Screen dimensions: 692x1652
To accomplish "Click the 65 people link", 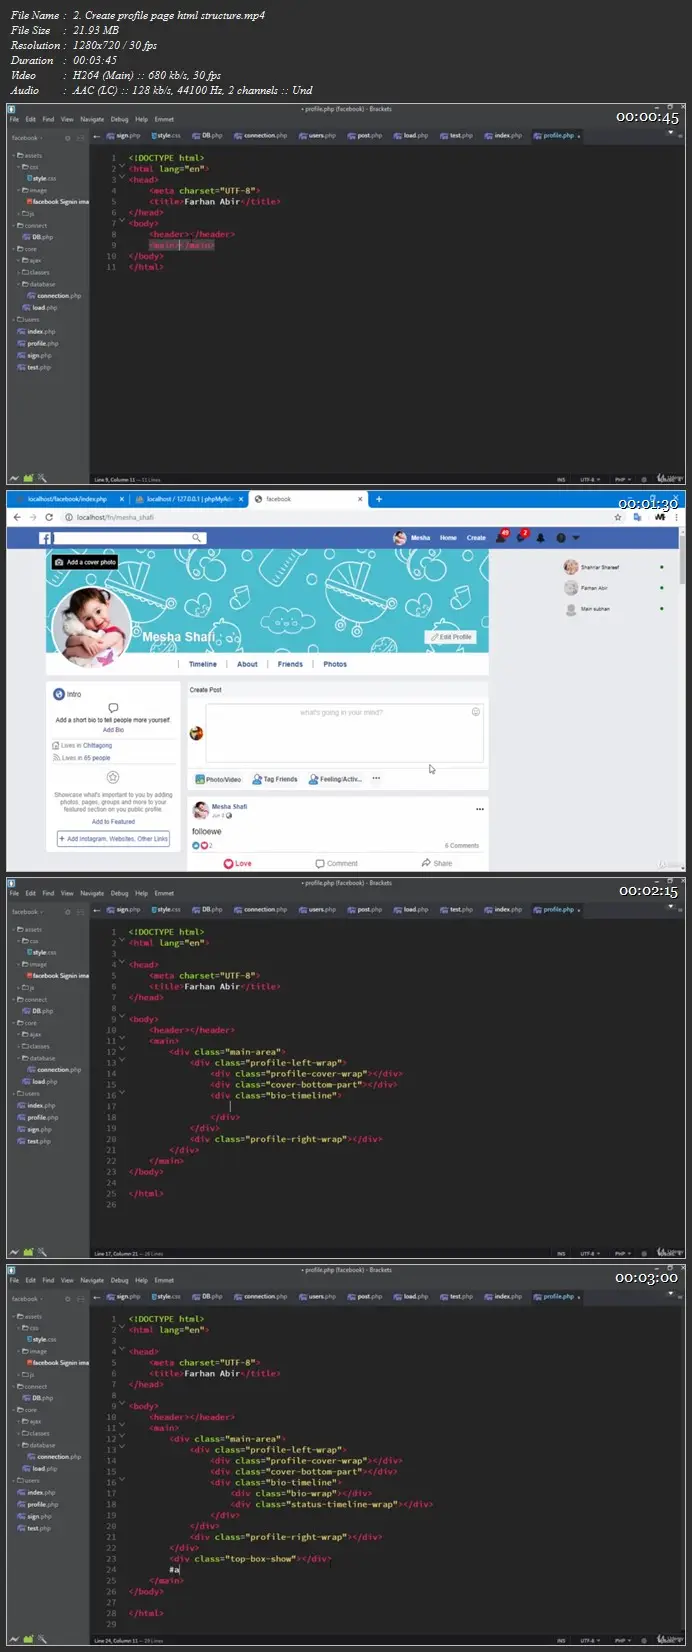I will (x=97, y=758).
